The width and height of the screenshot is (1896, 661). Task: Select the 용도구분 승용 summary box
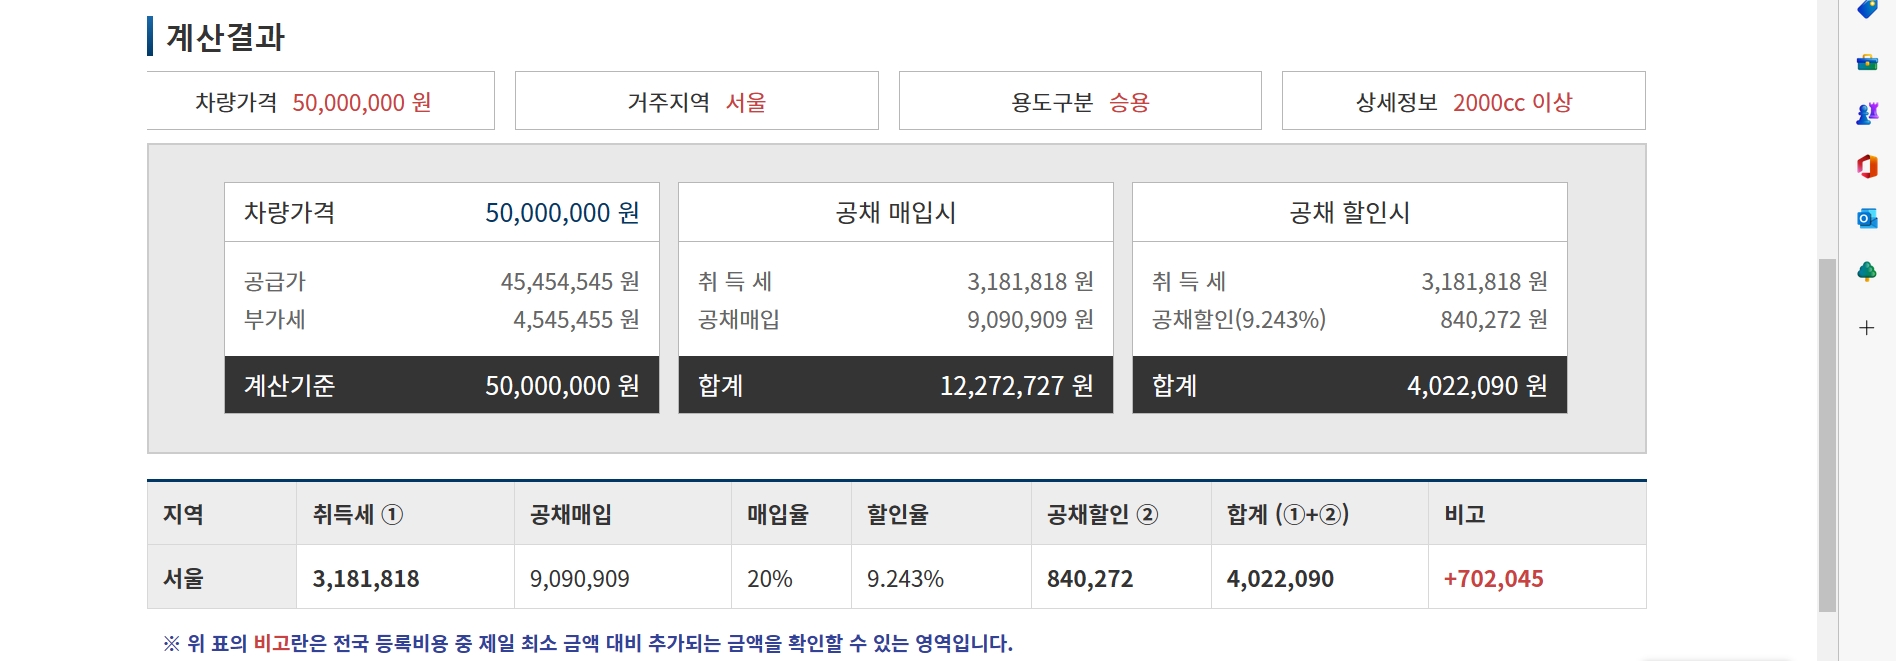click(1080, 101)
